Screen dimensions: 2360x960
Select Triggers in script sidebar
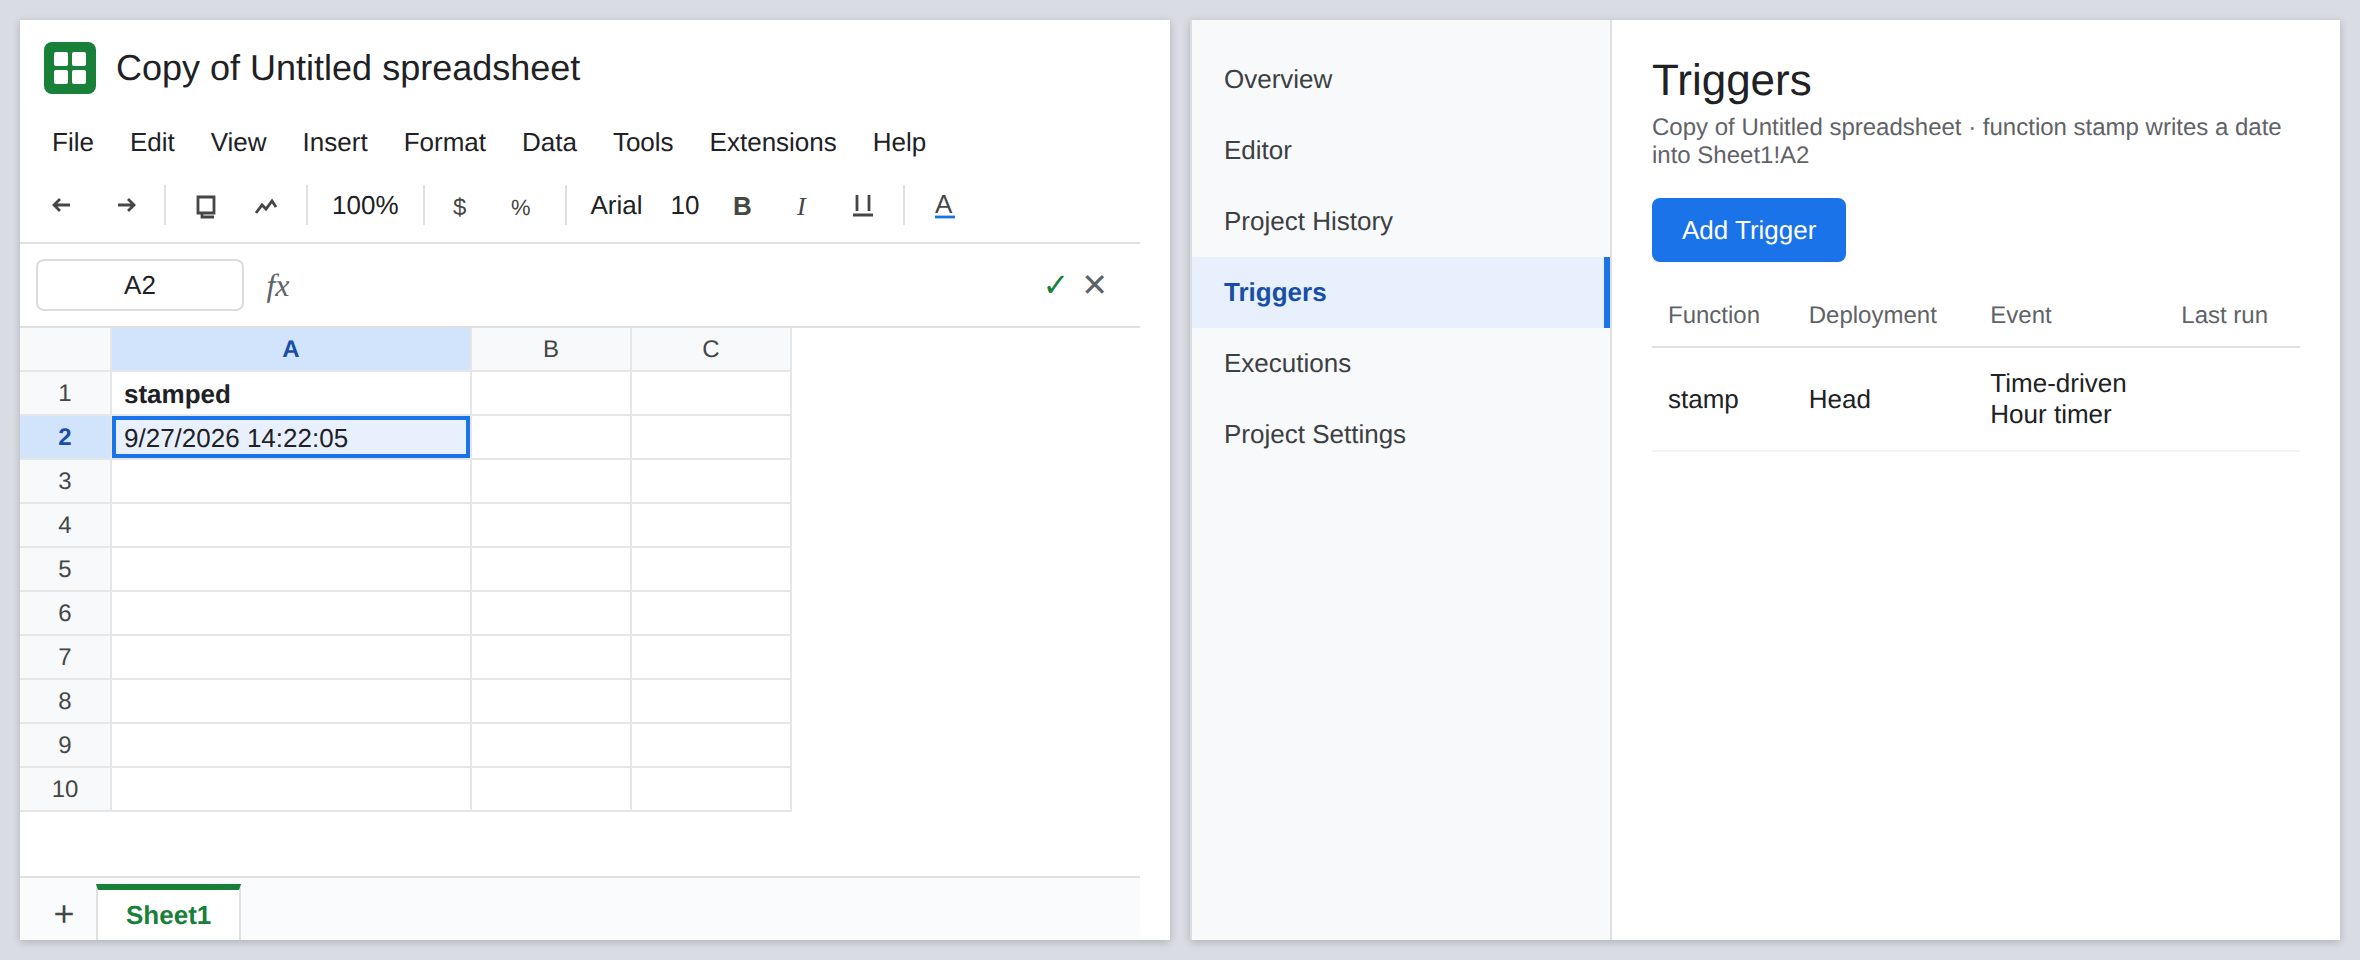(1400, 292)
